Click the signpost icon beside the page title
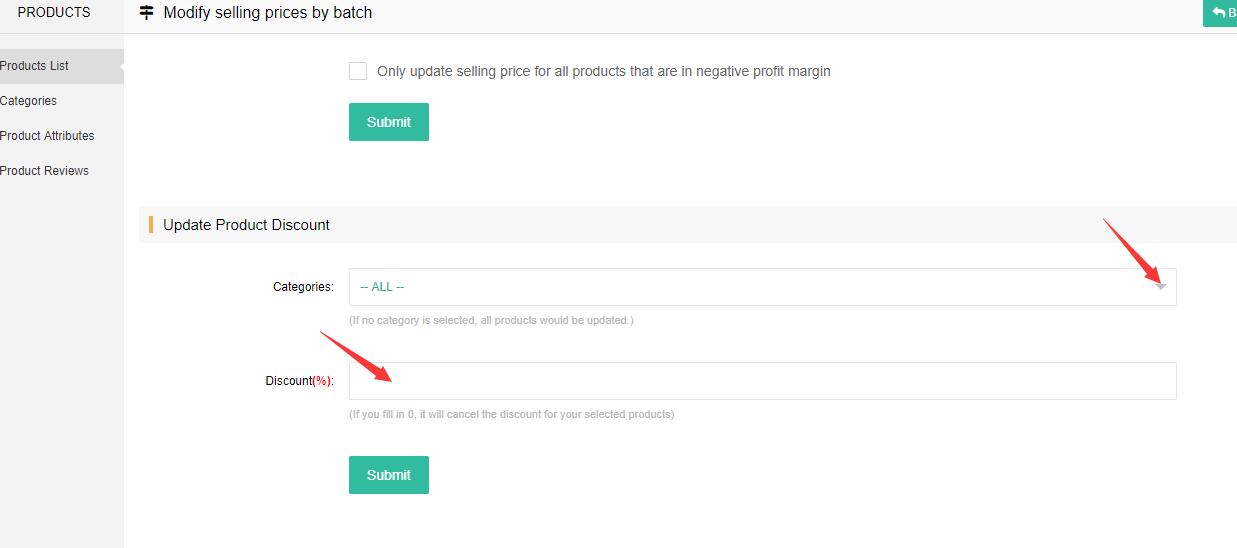 click(x=147, y=13)
